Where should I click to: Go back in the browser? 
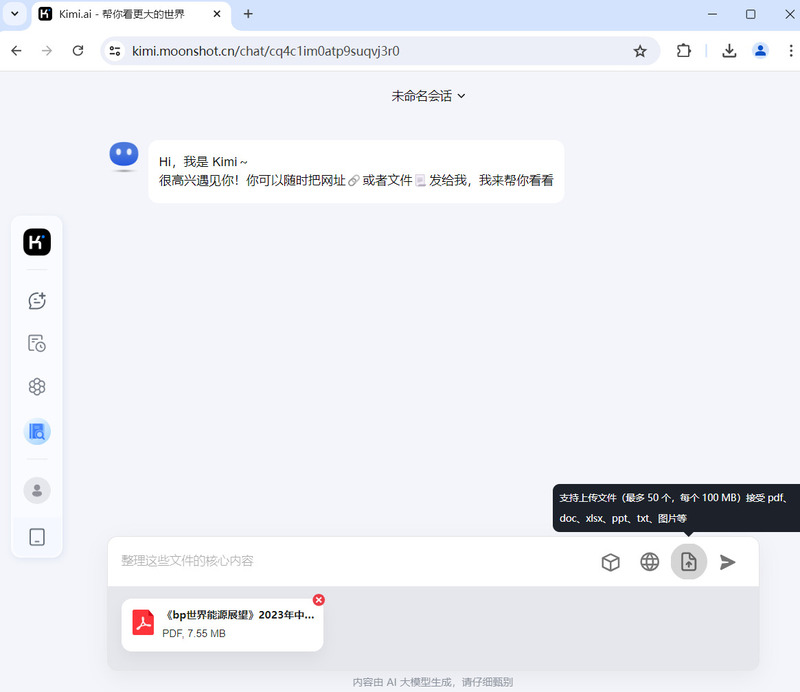point(16,51)
